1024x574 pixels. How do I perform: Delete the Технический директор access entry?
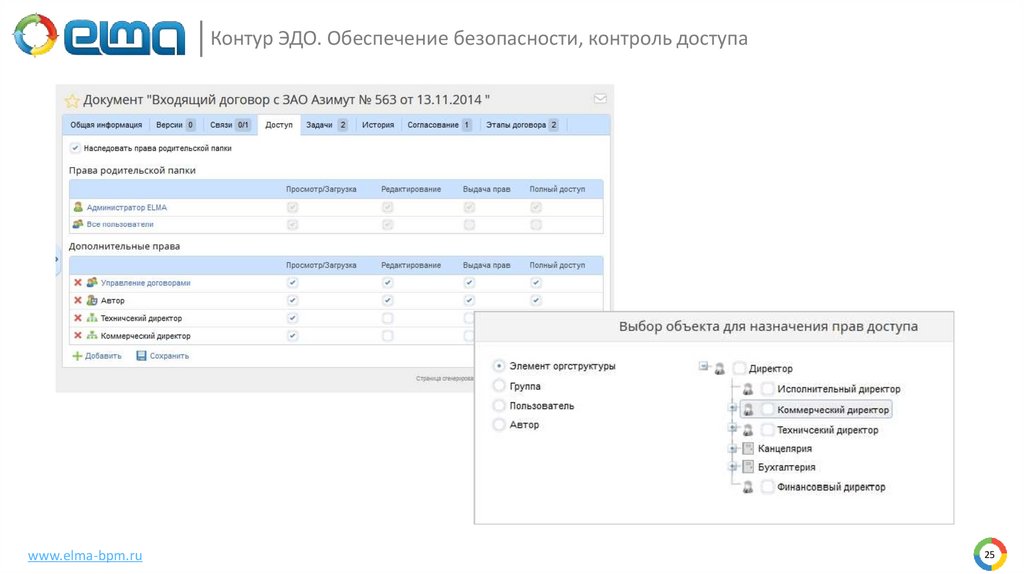click(x=78, y=318)
